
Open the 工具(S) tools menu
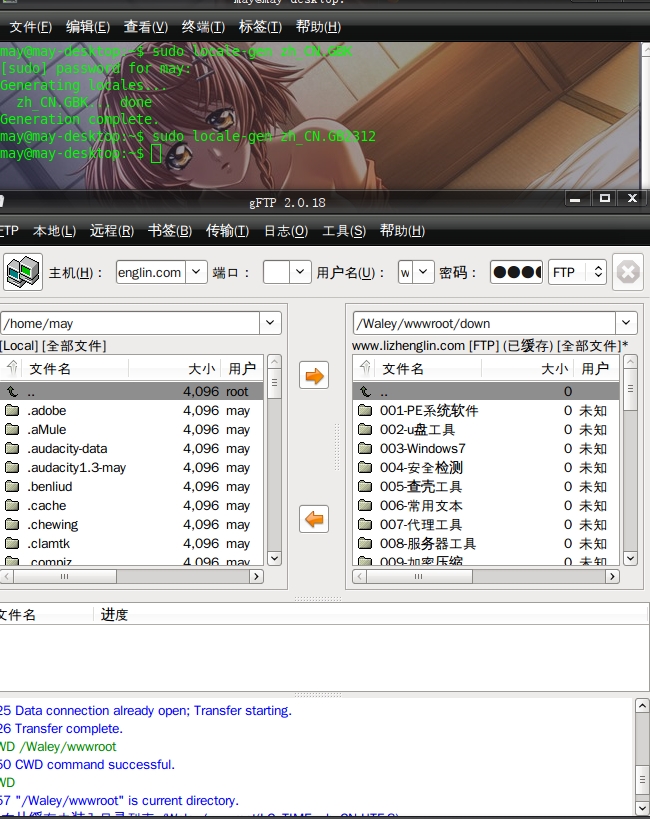click(x=344, y=230)
